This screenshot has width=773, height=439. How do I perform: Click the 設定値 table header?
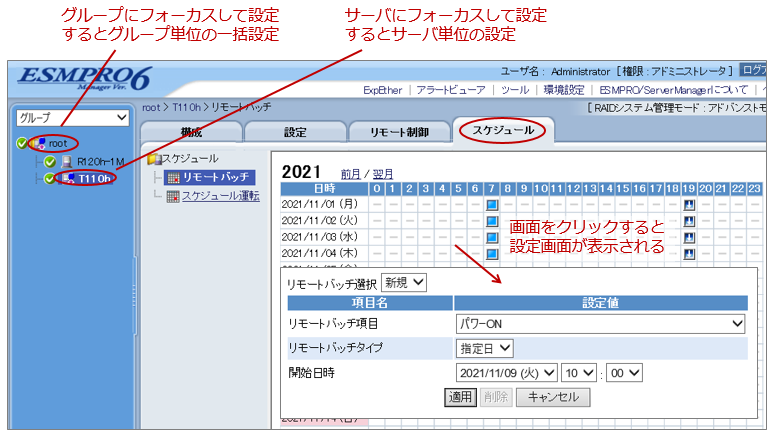point(600,303)
